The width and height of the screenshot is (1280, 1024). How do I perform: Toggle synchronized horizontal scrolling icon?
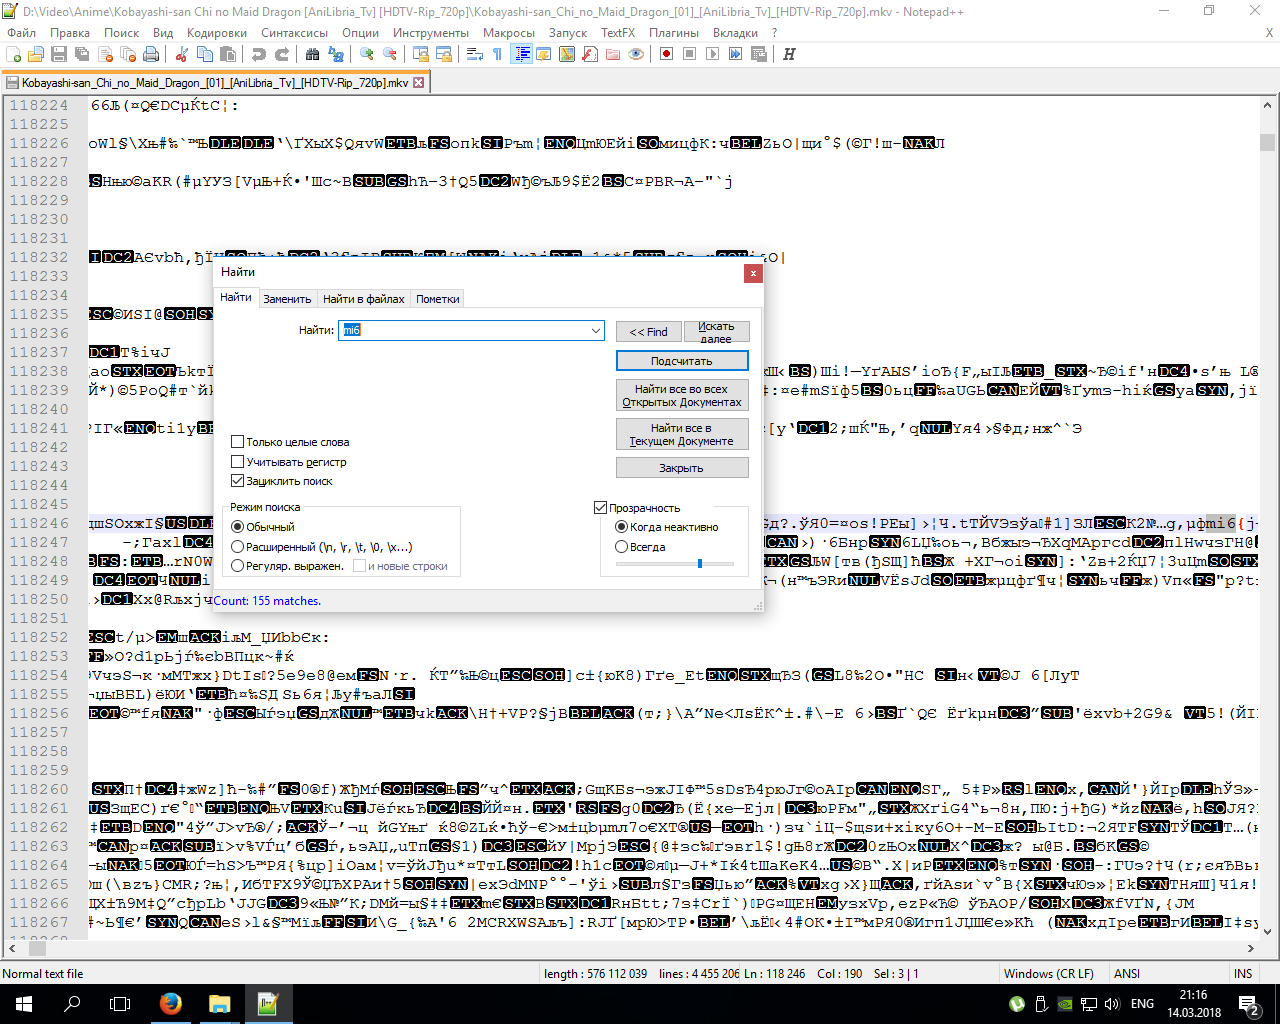click(443, 54)
